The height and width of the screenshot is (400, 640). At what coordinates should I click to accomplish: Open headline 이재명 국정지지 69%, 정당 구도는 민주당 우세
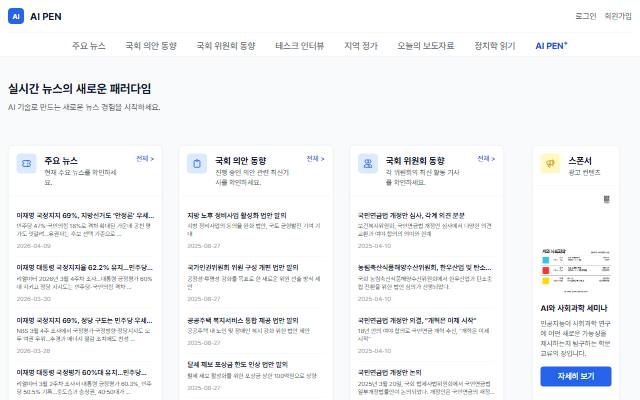(x=84, y=320)
